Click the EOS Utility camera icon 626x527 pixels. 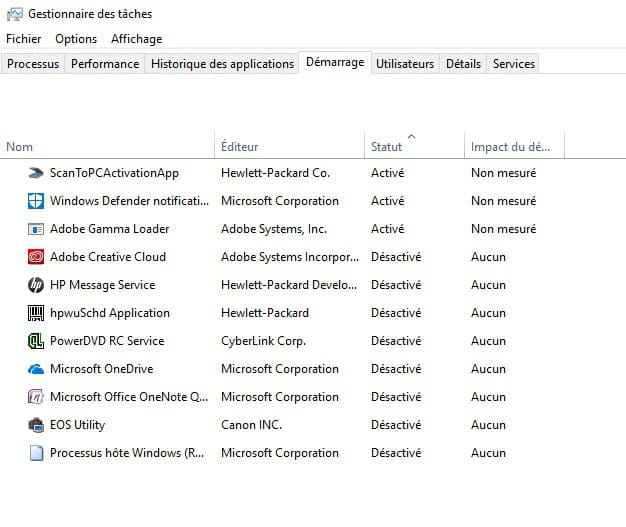point(36,425)
